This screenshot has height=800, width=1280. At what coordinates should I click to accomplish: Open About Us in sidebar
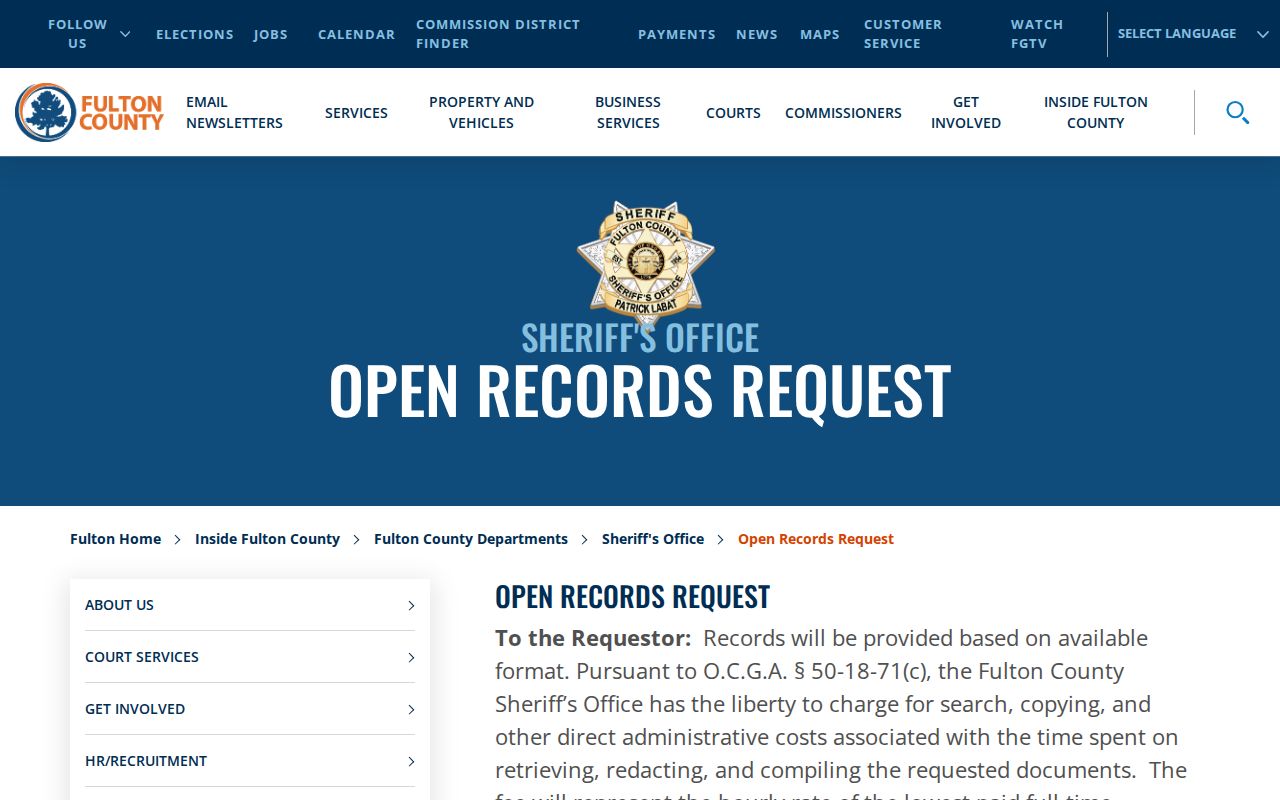(119, 605)
